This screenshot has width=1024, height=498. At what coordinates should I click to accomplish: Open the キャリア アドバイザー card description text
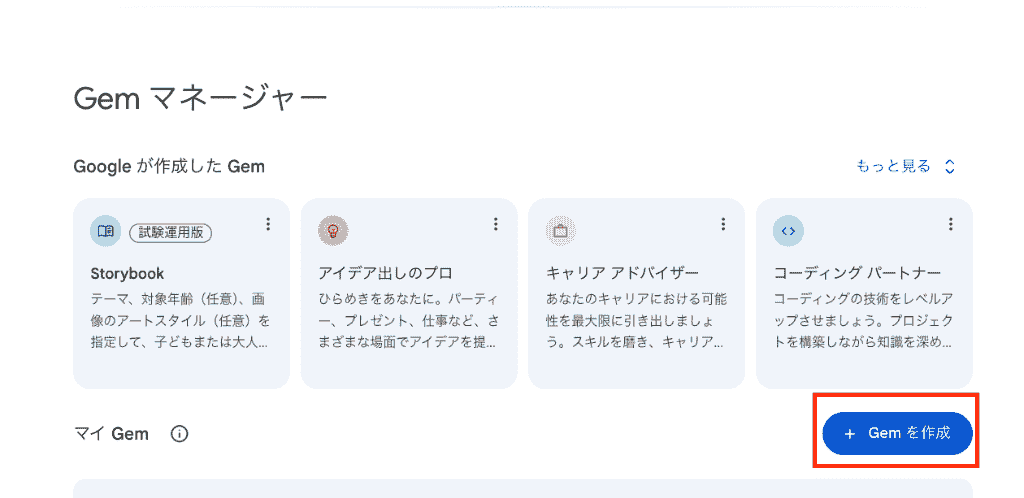pos(637,320)
